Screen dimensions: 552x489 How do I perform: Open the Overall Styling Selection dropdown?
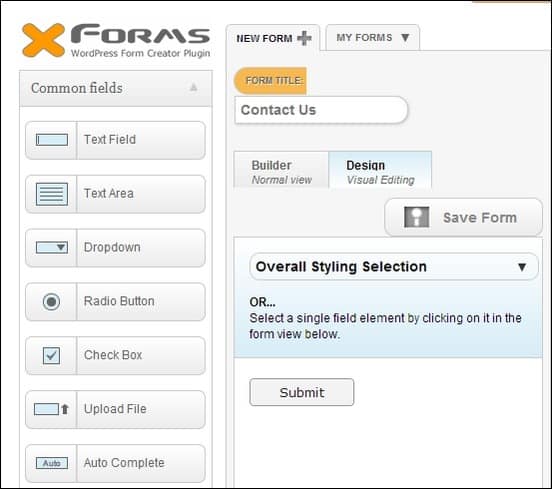pos(394,267)
